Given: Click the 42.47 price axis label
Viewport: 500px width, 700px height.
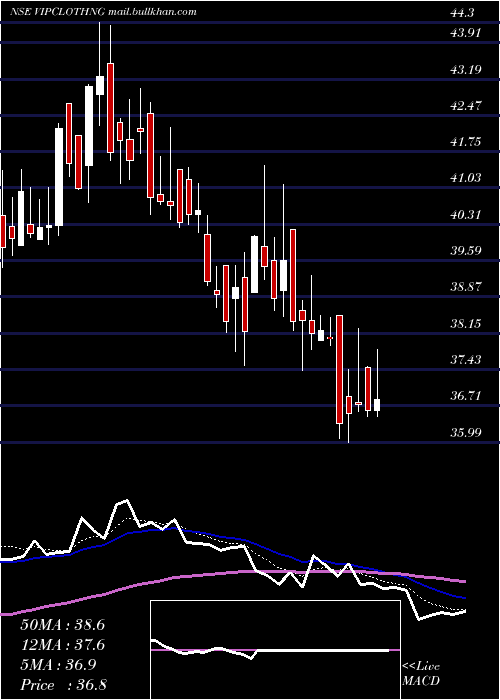Looking at the screenshot, I should point(466,105).
